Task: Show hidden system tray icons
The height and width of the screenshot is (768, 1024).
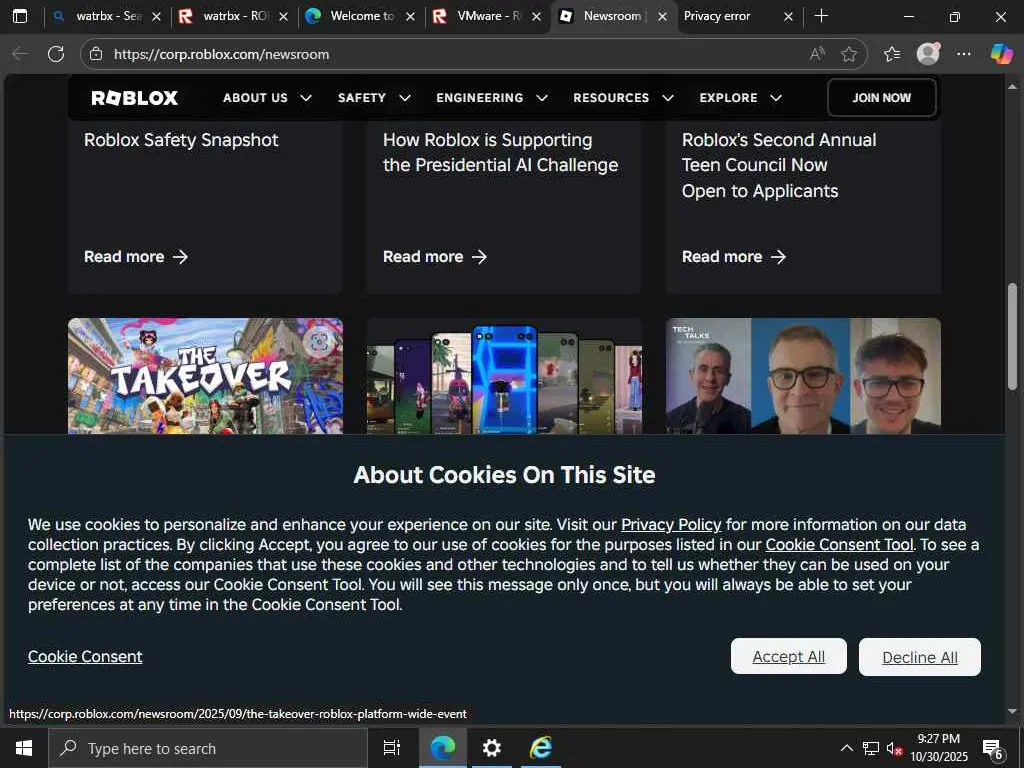Action: click(x=846, y=748)
